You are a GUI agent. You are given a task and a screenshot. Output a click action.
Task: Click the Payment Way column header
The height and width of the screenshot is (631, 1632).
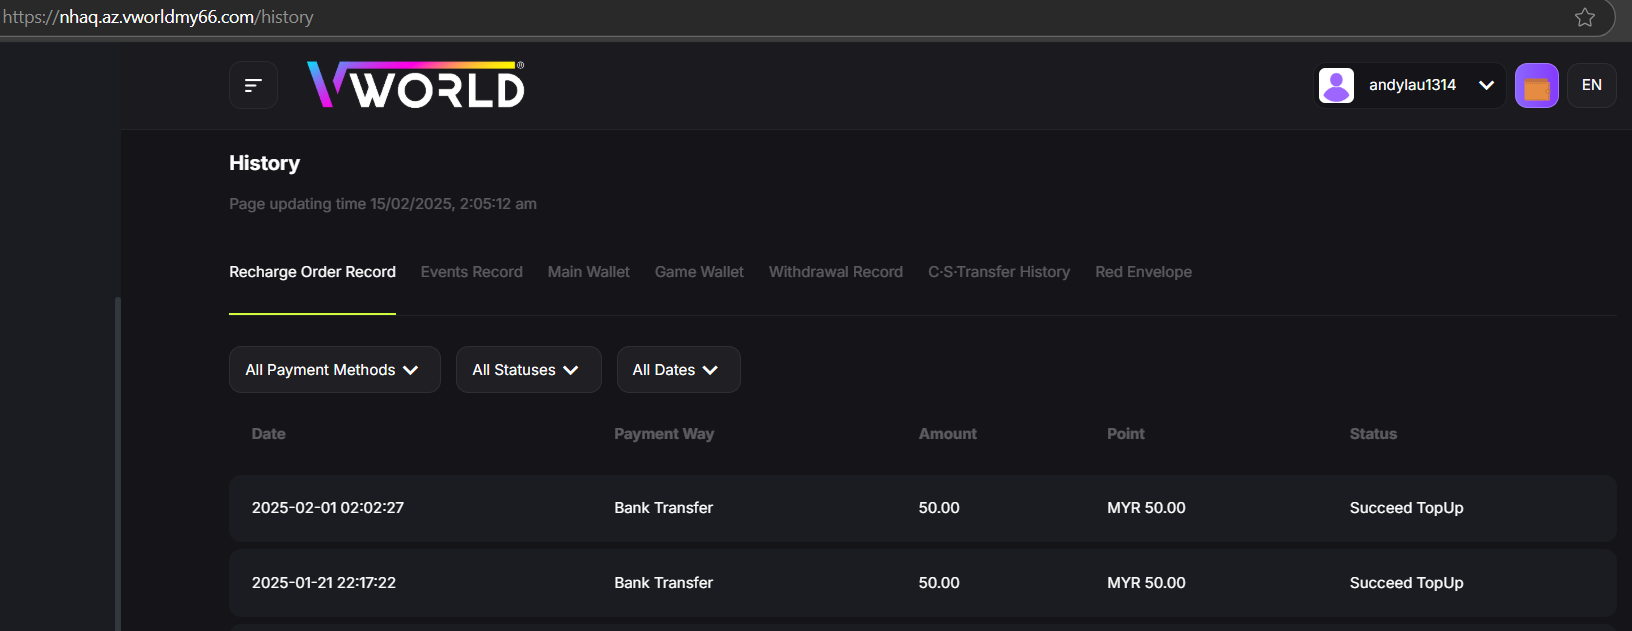pos(664,434)
